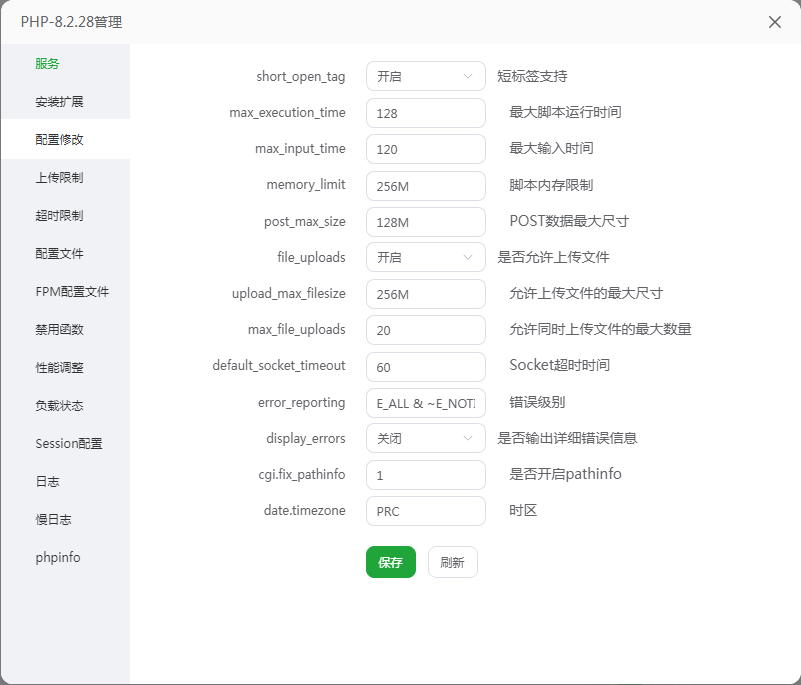Open the Session配置 tab
This screenshot has height=685, width=801.
coord(69,444)
